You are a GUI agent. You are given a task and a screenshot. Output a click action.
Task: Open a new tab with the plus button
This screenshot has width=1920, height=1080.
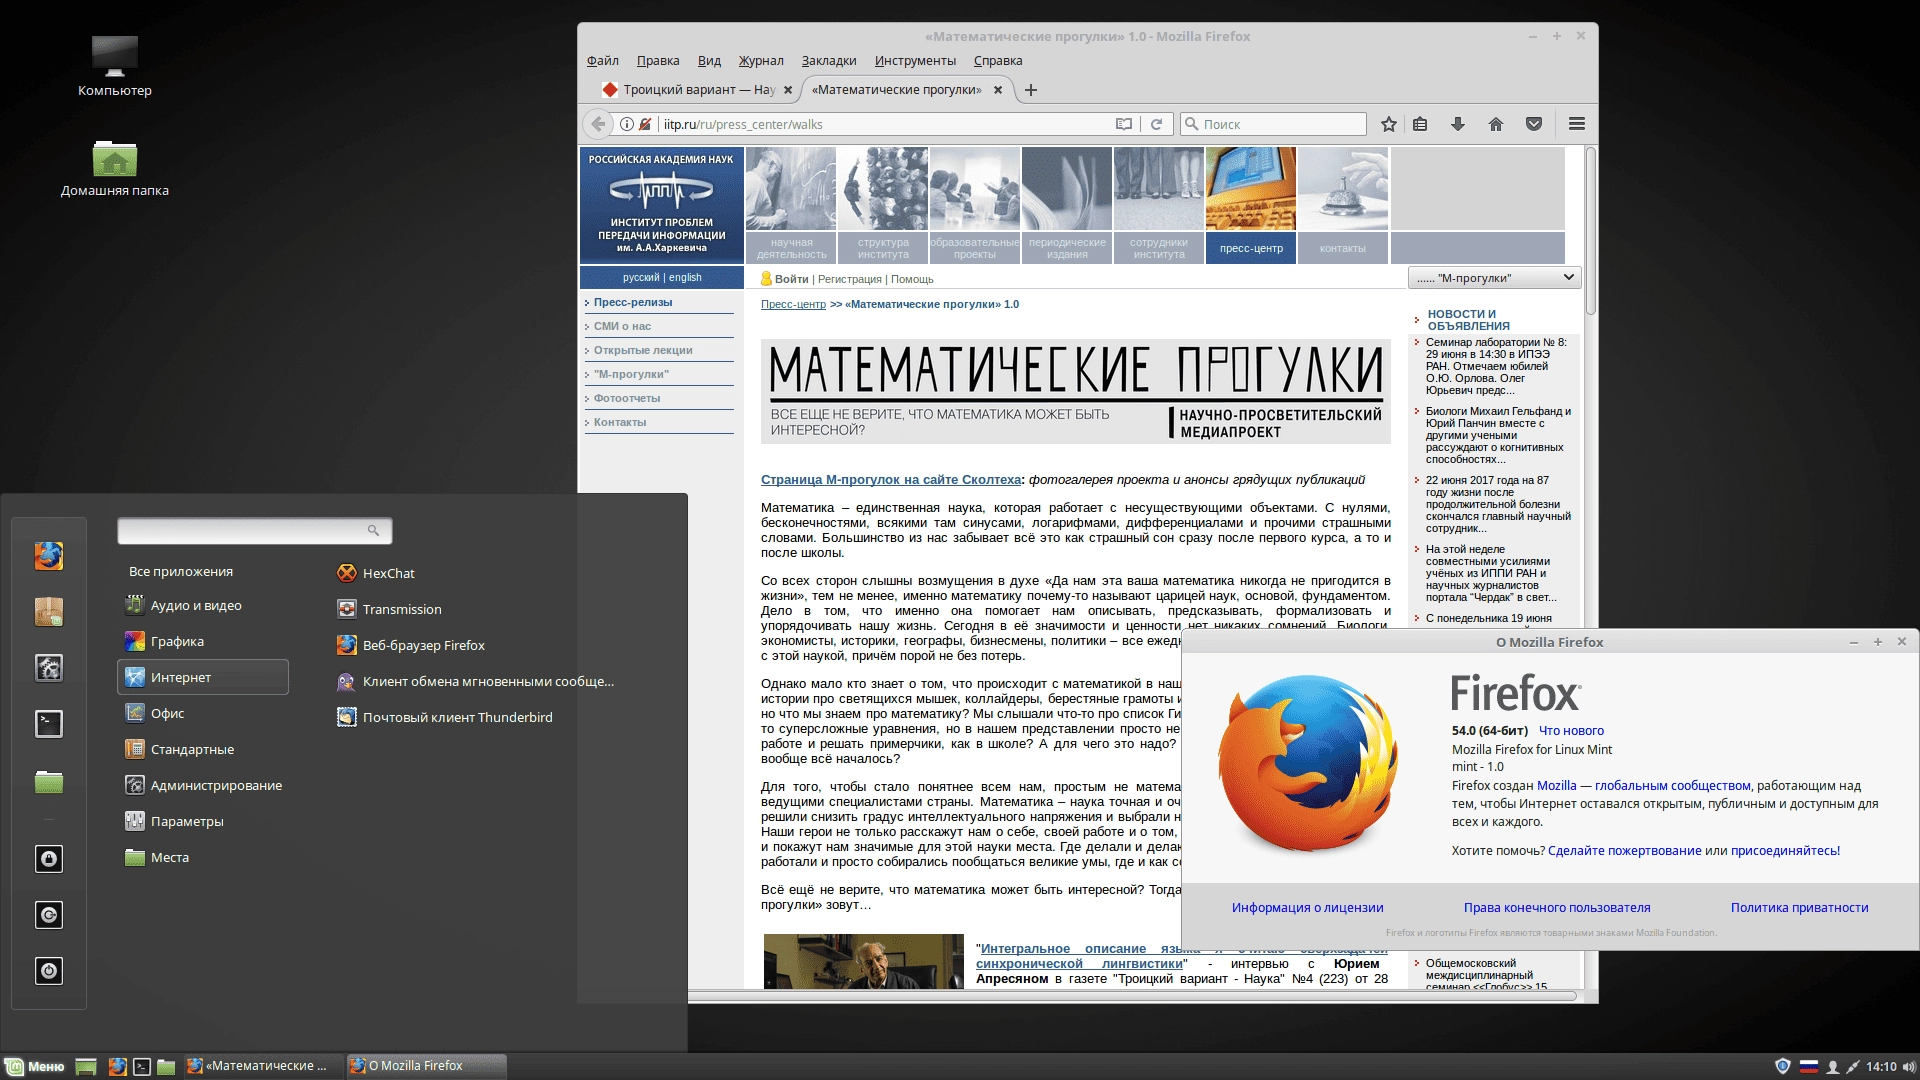[x=1031, y=90]
